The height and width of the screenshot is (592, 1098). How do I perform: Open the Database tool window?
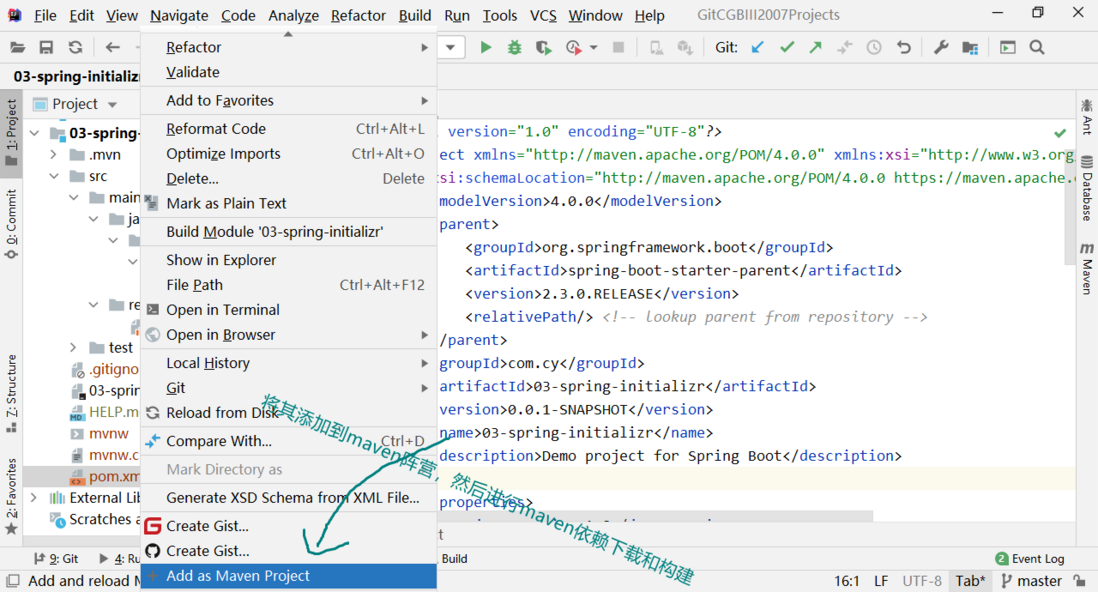[1087, 188]
